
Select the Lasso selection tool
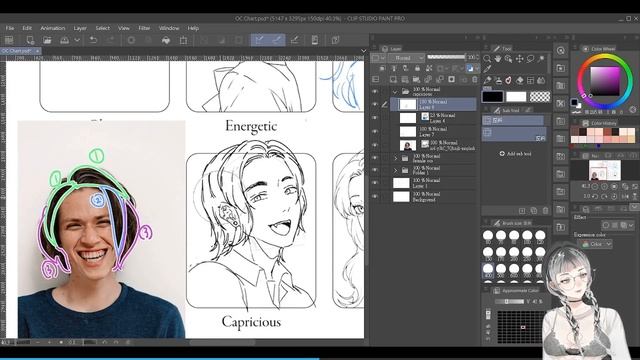530,59
